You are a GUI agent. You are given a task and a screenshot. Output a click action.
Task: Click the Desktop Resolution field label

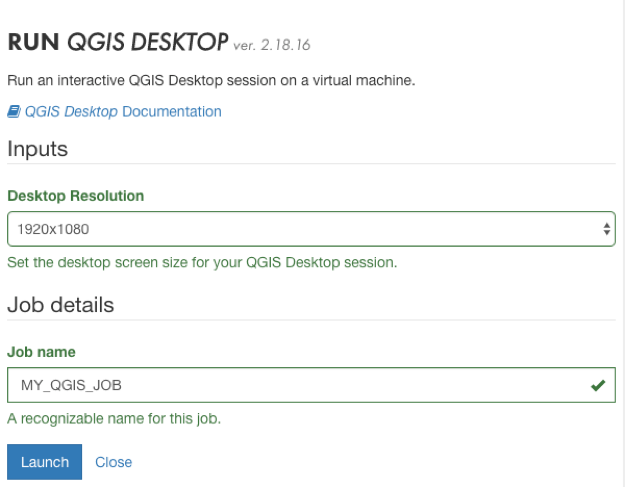[75, 196]
